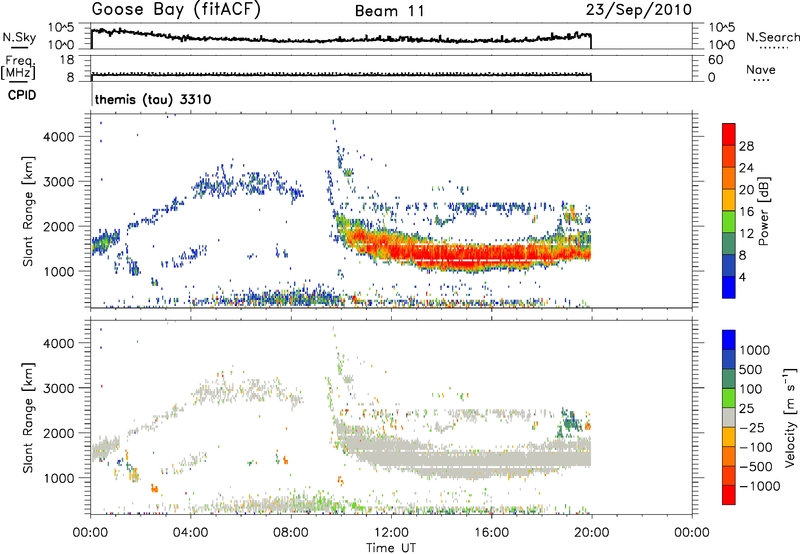Click the power panel's 2000 range tick
The height and width of the screenshot is (554, 800).
59,226
